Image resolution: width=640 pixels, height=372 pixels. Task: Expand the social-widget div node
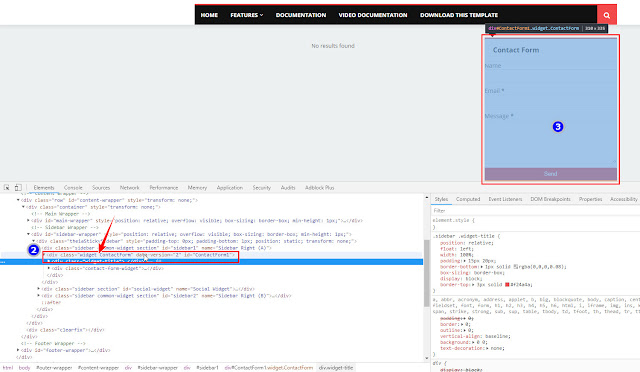[39, 289]
